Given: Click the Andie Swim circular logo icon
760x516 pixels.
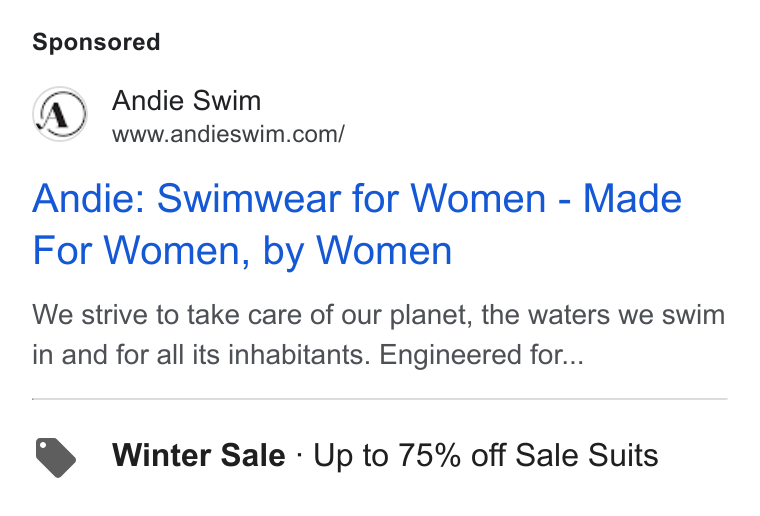Looking at the screenshot, I should click(60, 114).
